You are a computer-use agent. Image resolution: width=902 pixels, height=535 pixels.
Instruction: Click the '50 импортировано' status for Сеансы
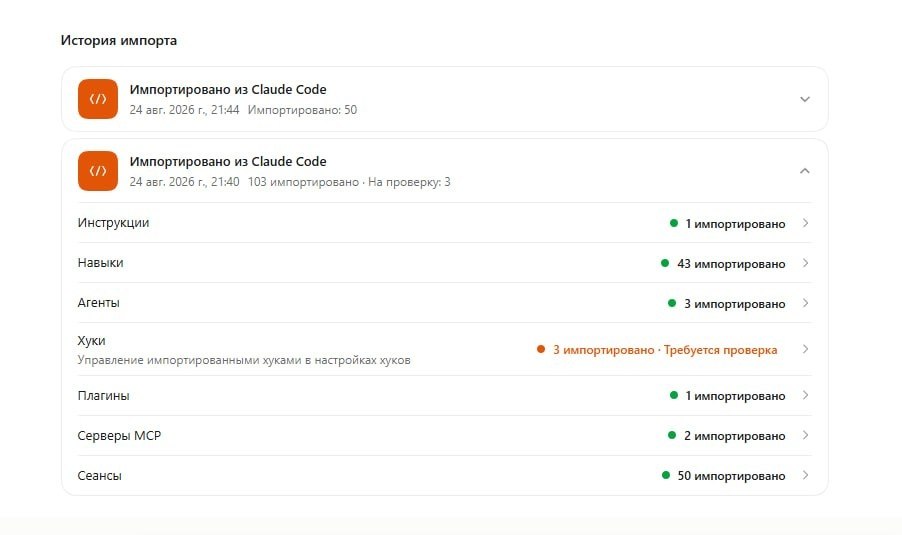731,476
